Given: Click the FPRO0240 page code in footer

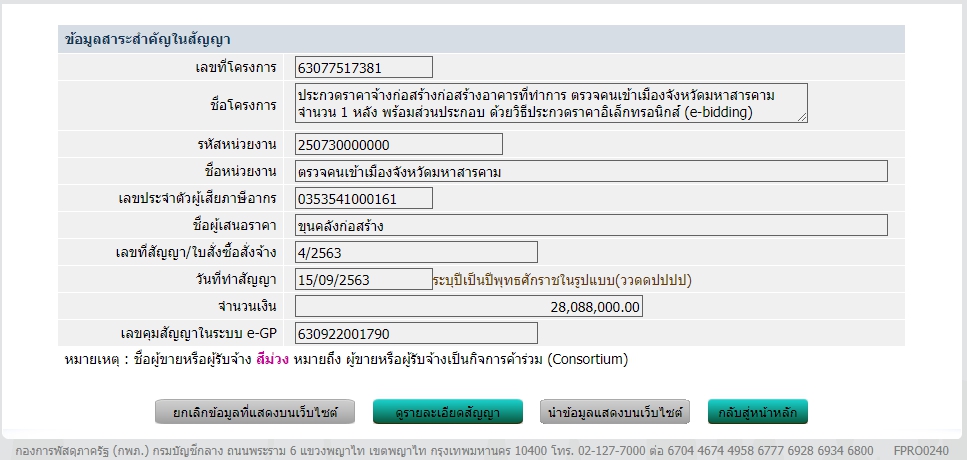Looking at the screenshot, I should coord(920,450).
